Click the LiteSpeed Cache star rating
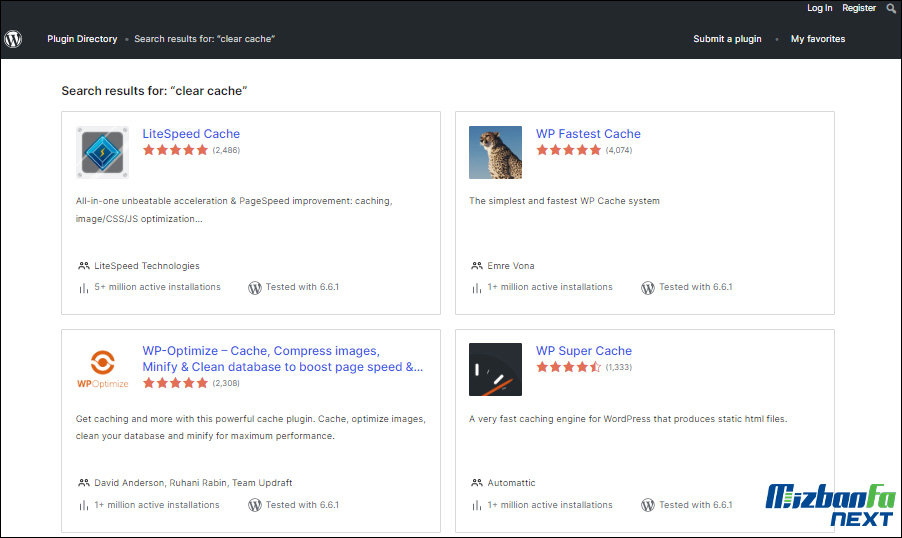Image resolution: width=902 pixels, height=538 pixels. [x=175, y=150]
